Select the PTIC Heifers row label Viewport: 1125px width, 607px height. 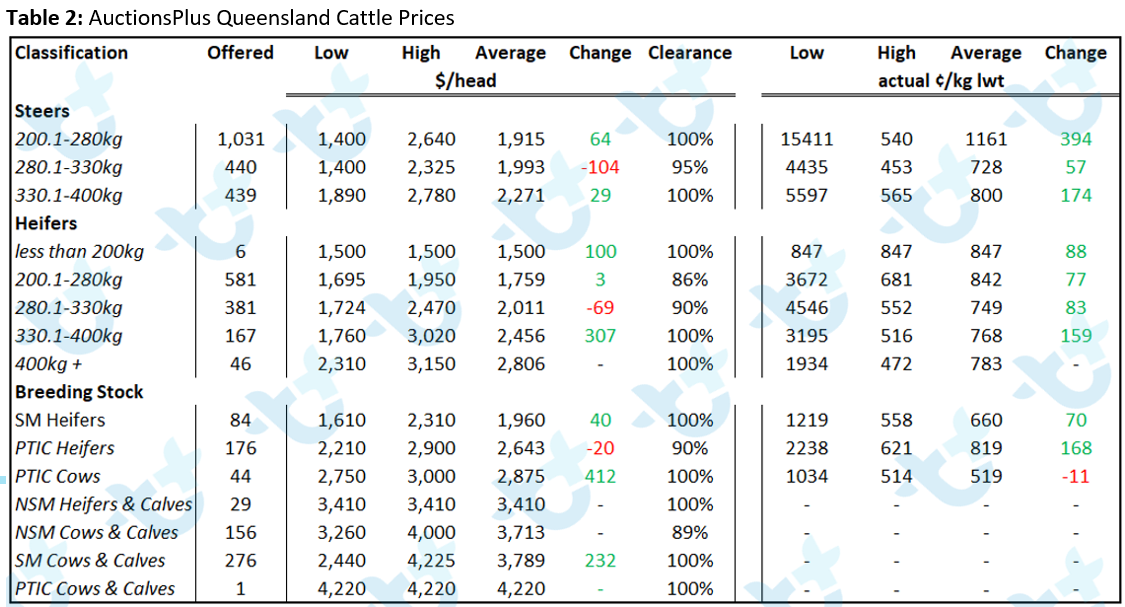click(x=65, y=448)
